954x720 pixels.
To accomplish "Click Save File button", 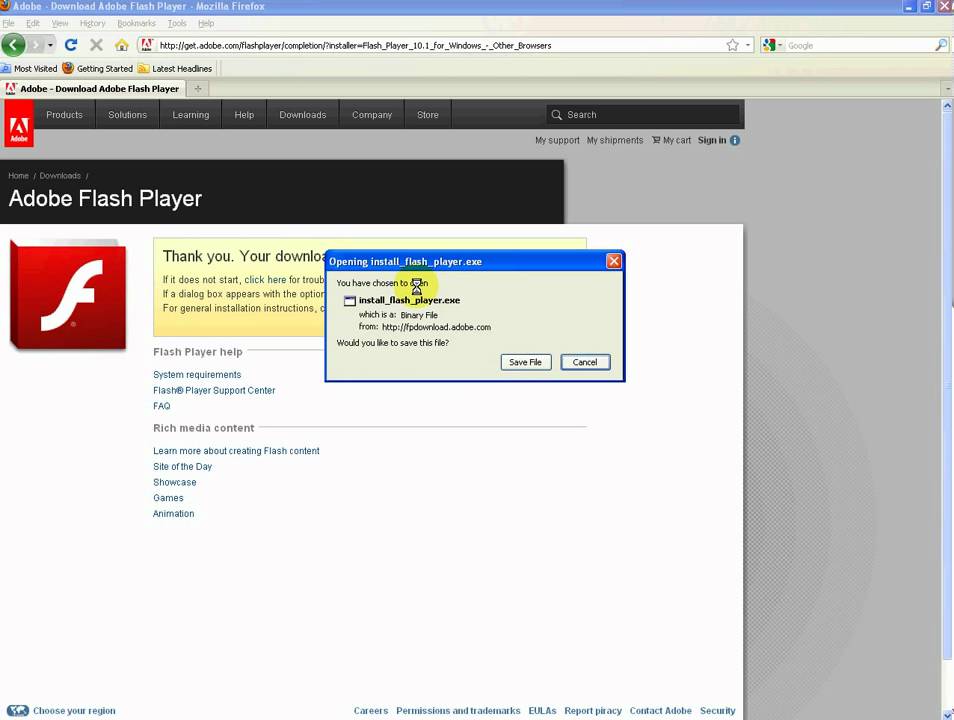I will [526, 362].
